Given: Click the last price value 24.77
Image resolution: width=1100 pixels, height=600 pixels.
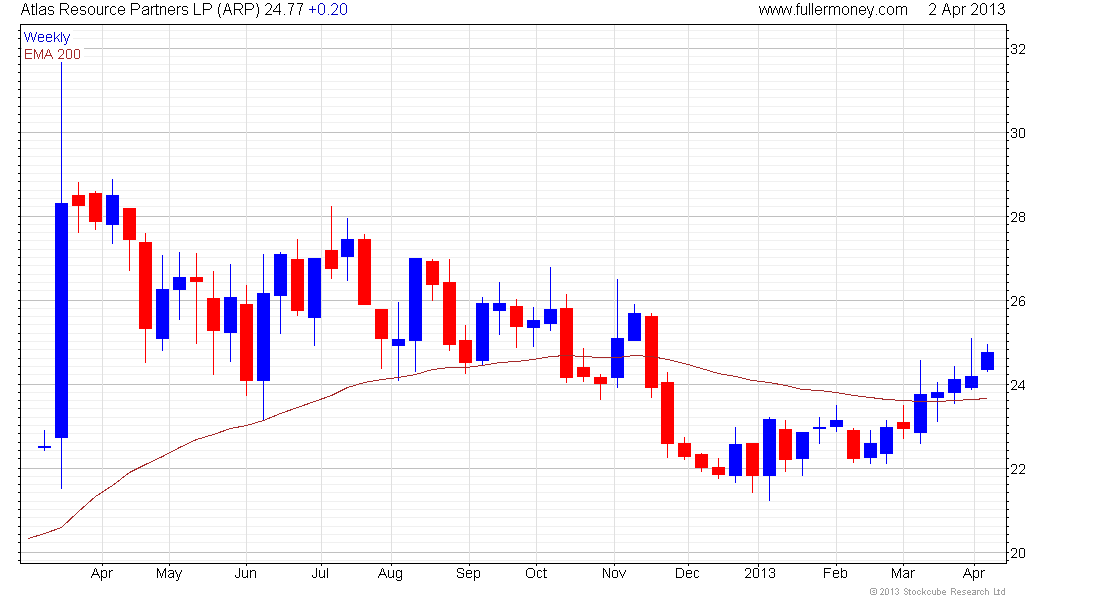Looking at the screenshot, I should (x=283, y=10).
